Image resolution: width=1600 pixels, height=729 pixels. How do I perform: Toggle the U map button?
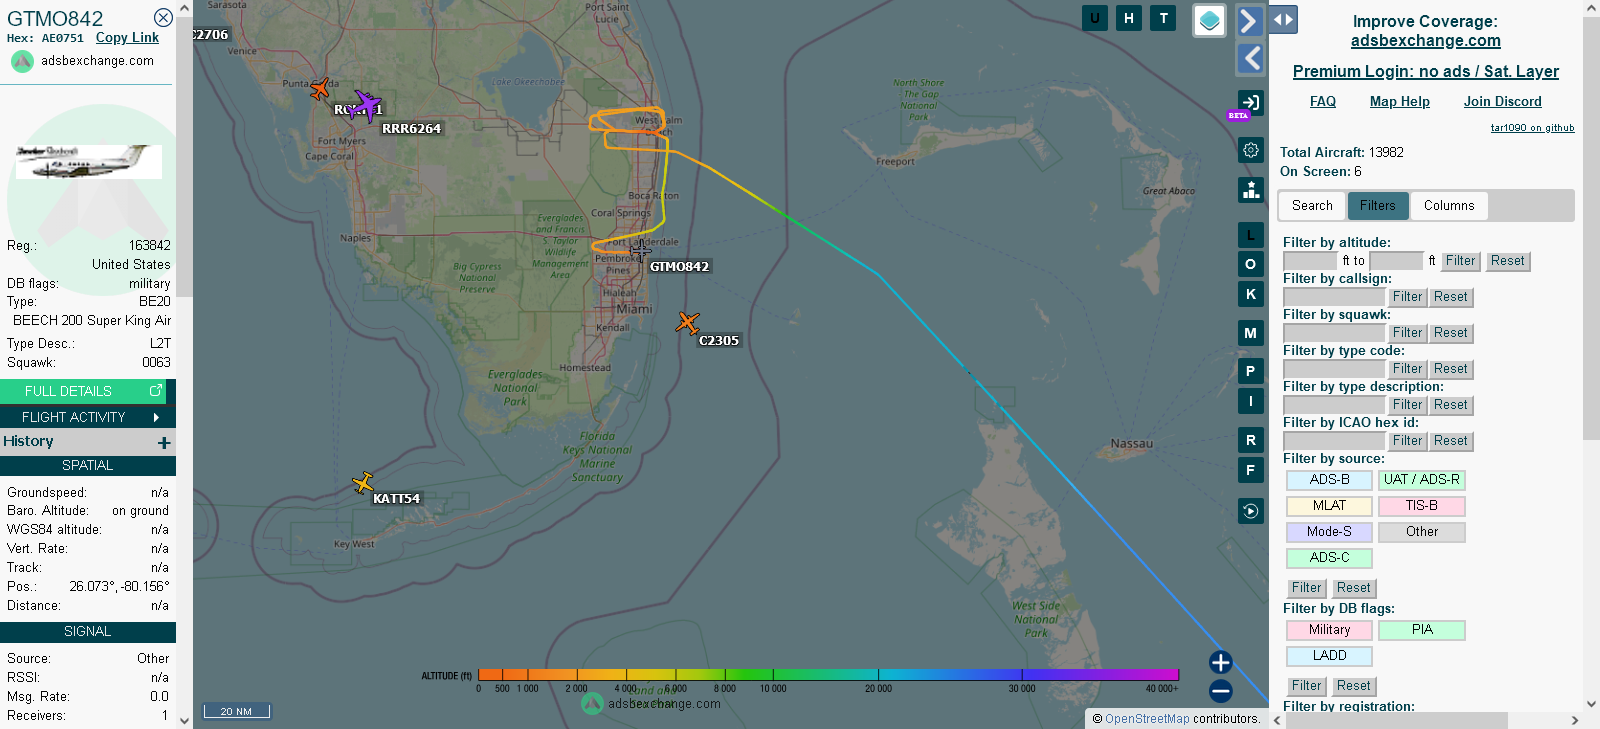(x=1095, y=18)
